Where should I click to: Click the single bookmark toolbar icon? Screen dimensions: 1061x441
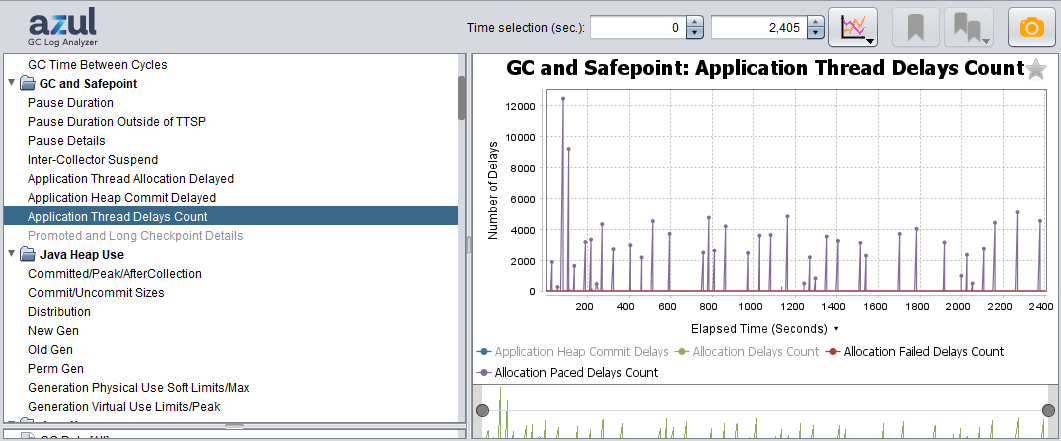914,27
